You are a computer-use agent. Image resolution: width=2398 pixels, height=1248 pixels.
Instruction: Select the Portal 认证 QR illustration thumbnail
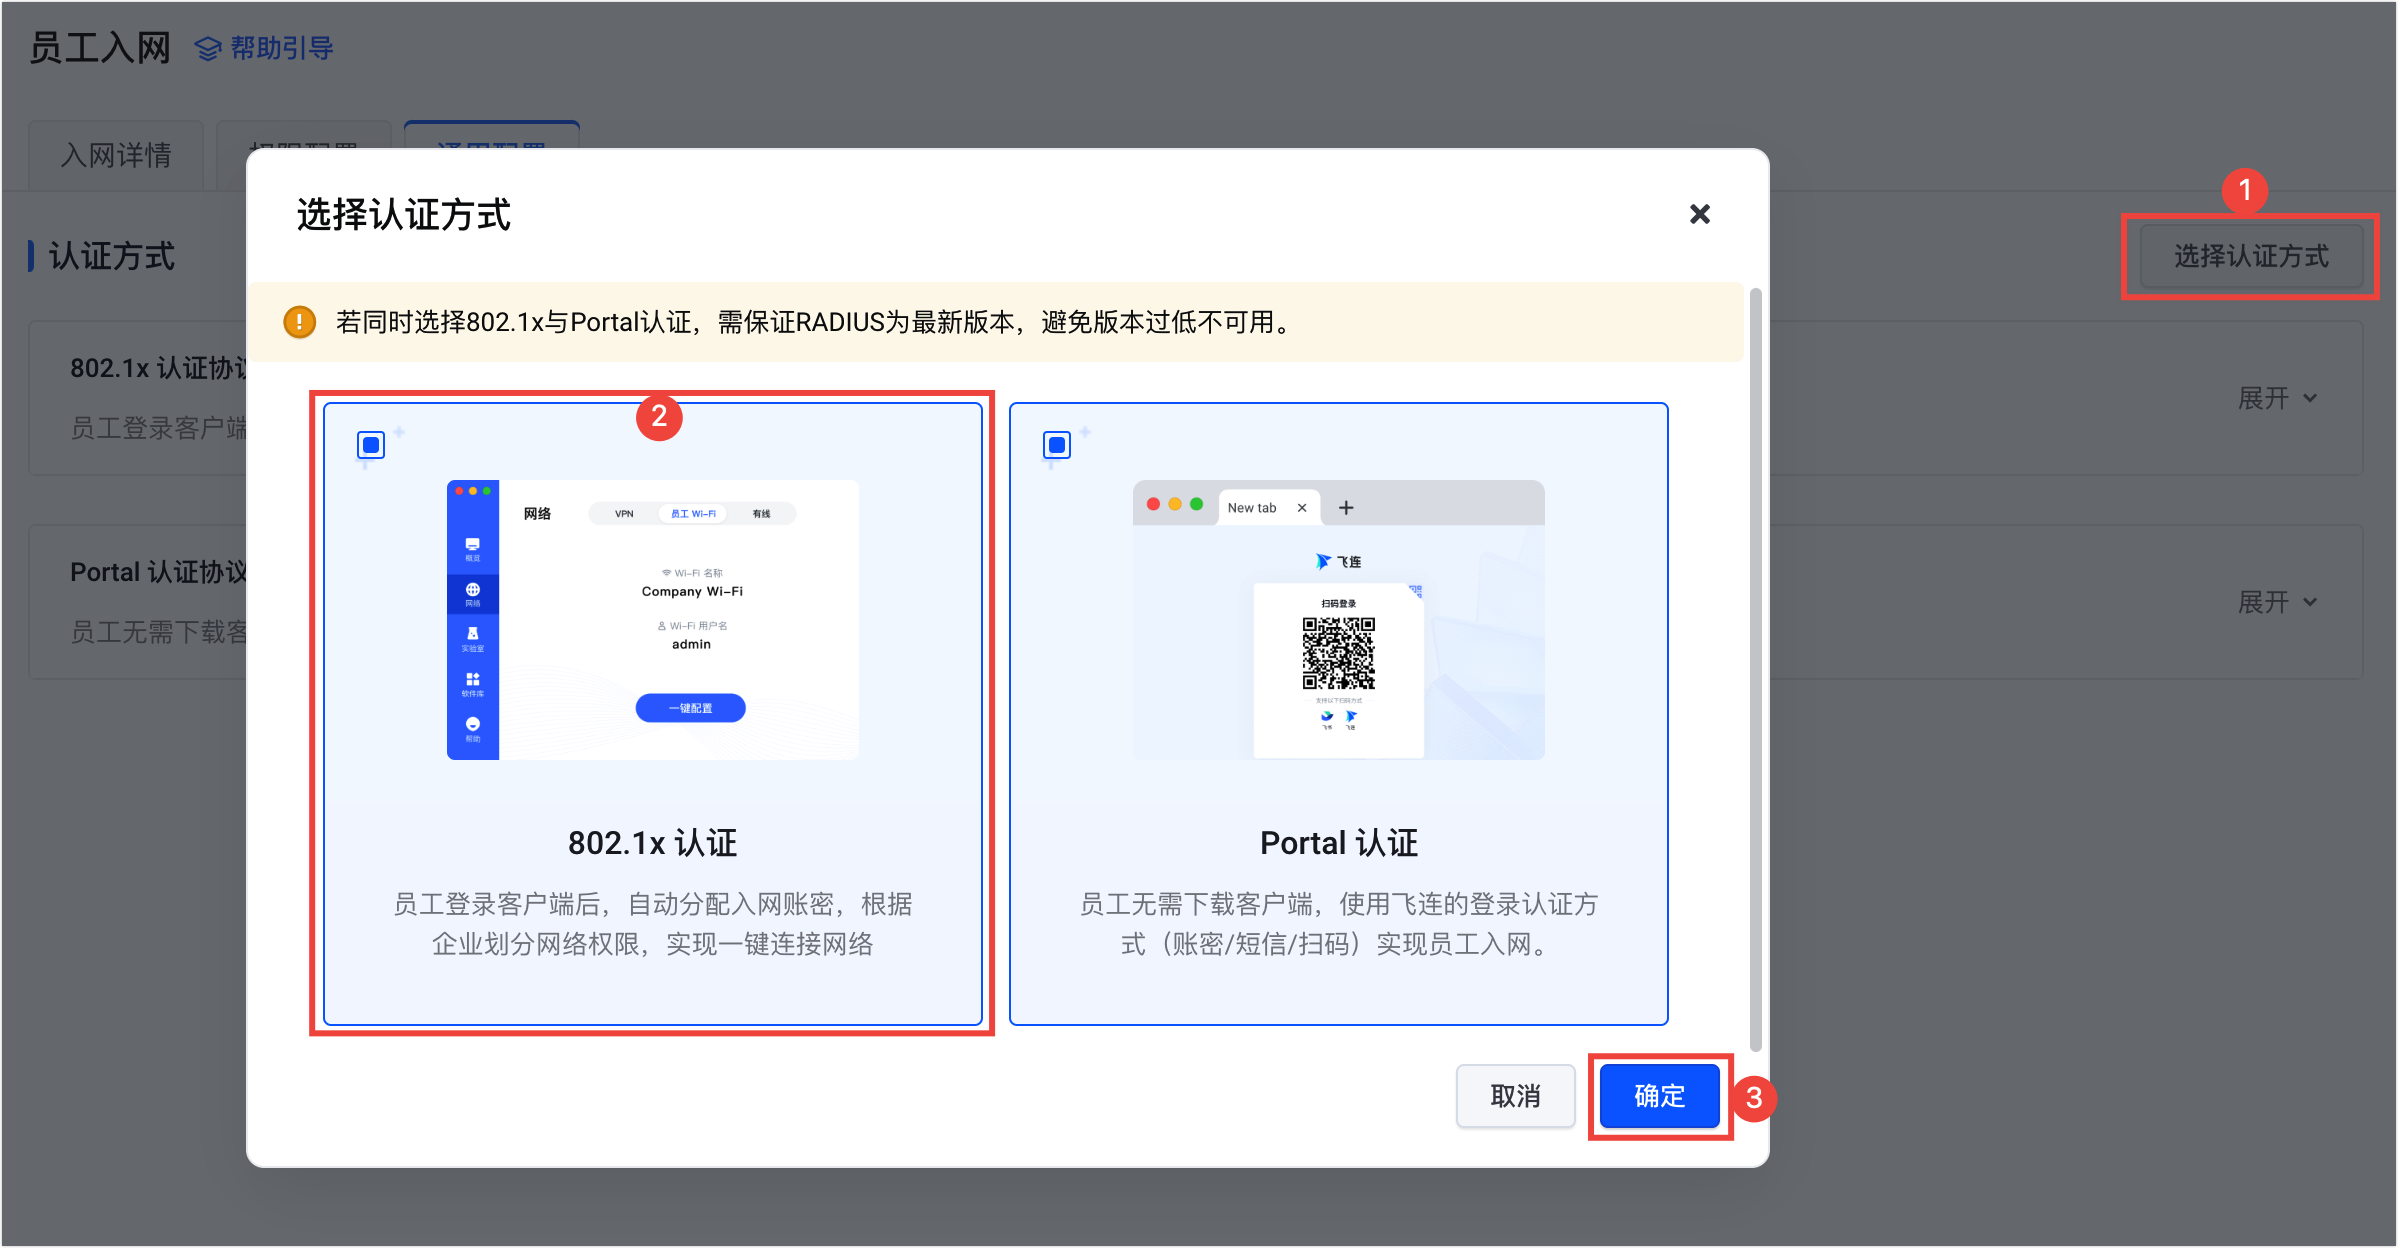tap(1338, 620)
